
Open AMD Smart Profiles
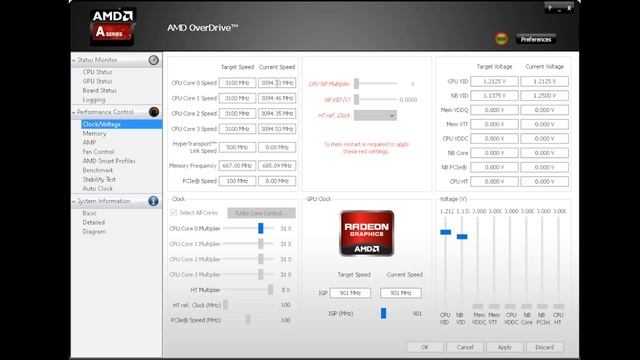[109, 161]
